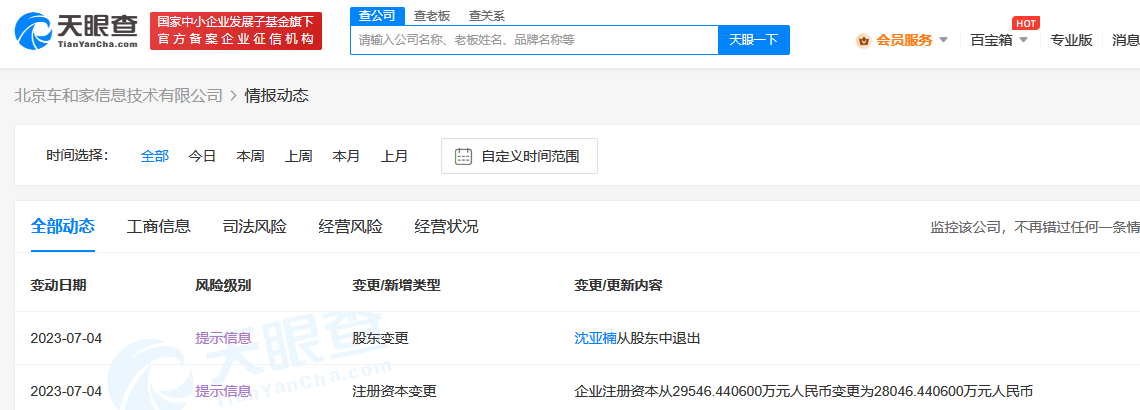Image resolution: width=1140 pixels, height=410 pixels.
Task: Focus the company name search field
Action: [x=534, y=40]
